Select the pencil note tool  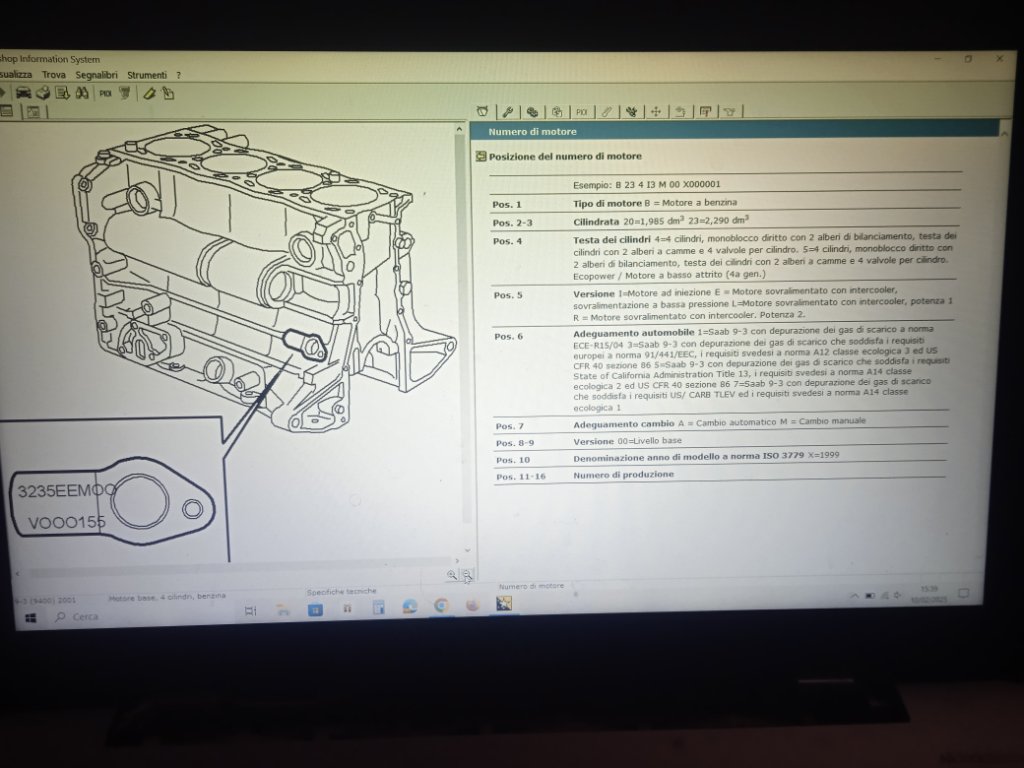tap(149, 93)
